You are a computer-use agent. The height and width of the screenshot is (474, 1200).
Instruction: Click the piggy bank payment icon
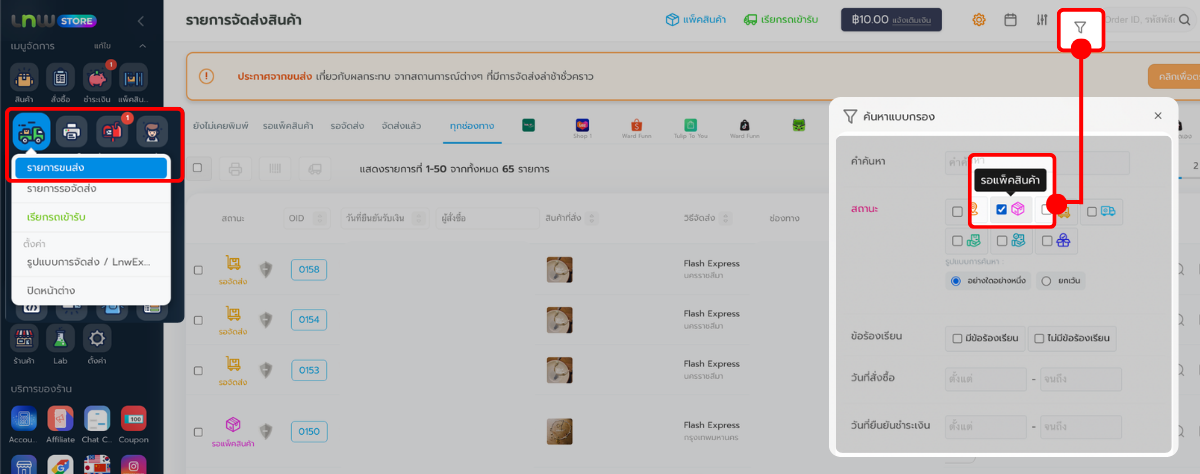97,78
